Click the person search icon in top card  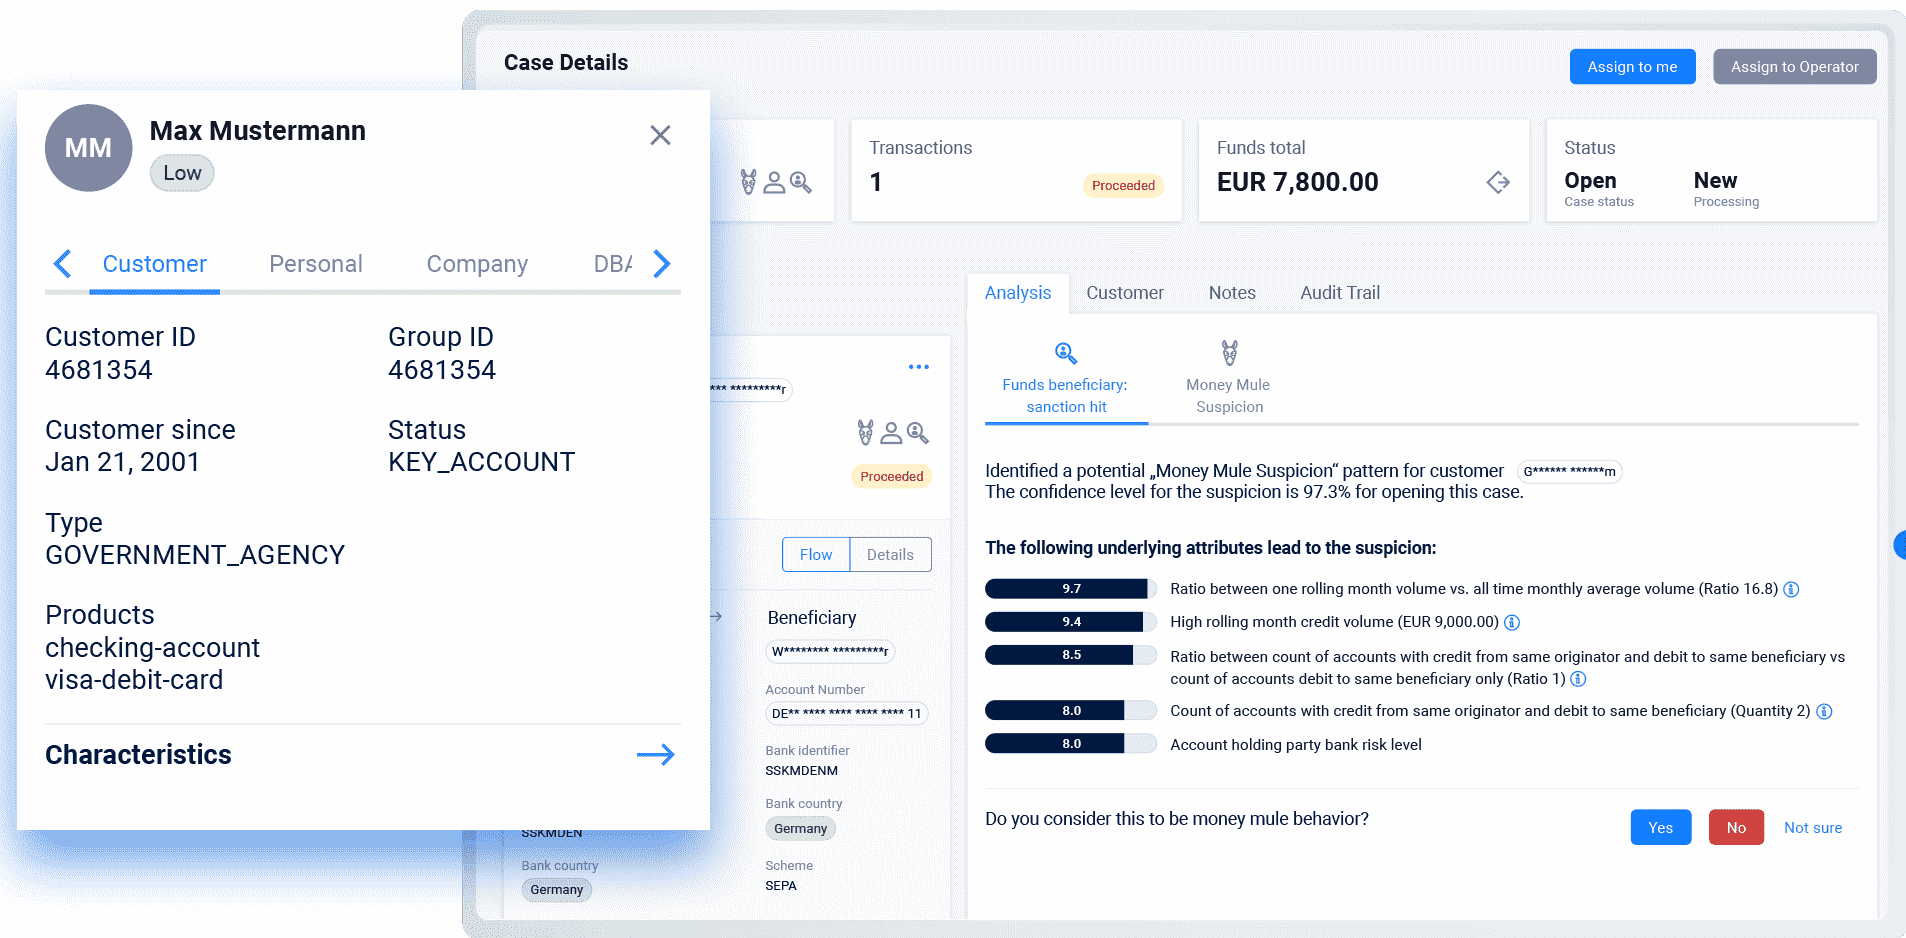(x=800, y=182)
